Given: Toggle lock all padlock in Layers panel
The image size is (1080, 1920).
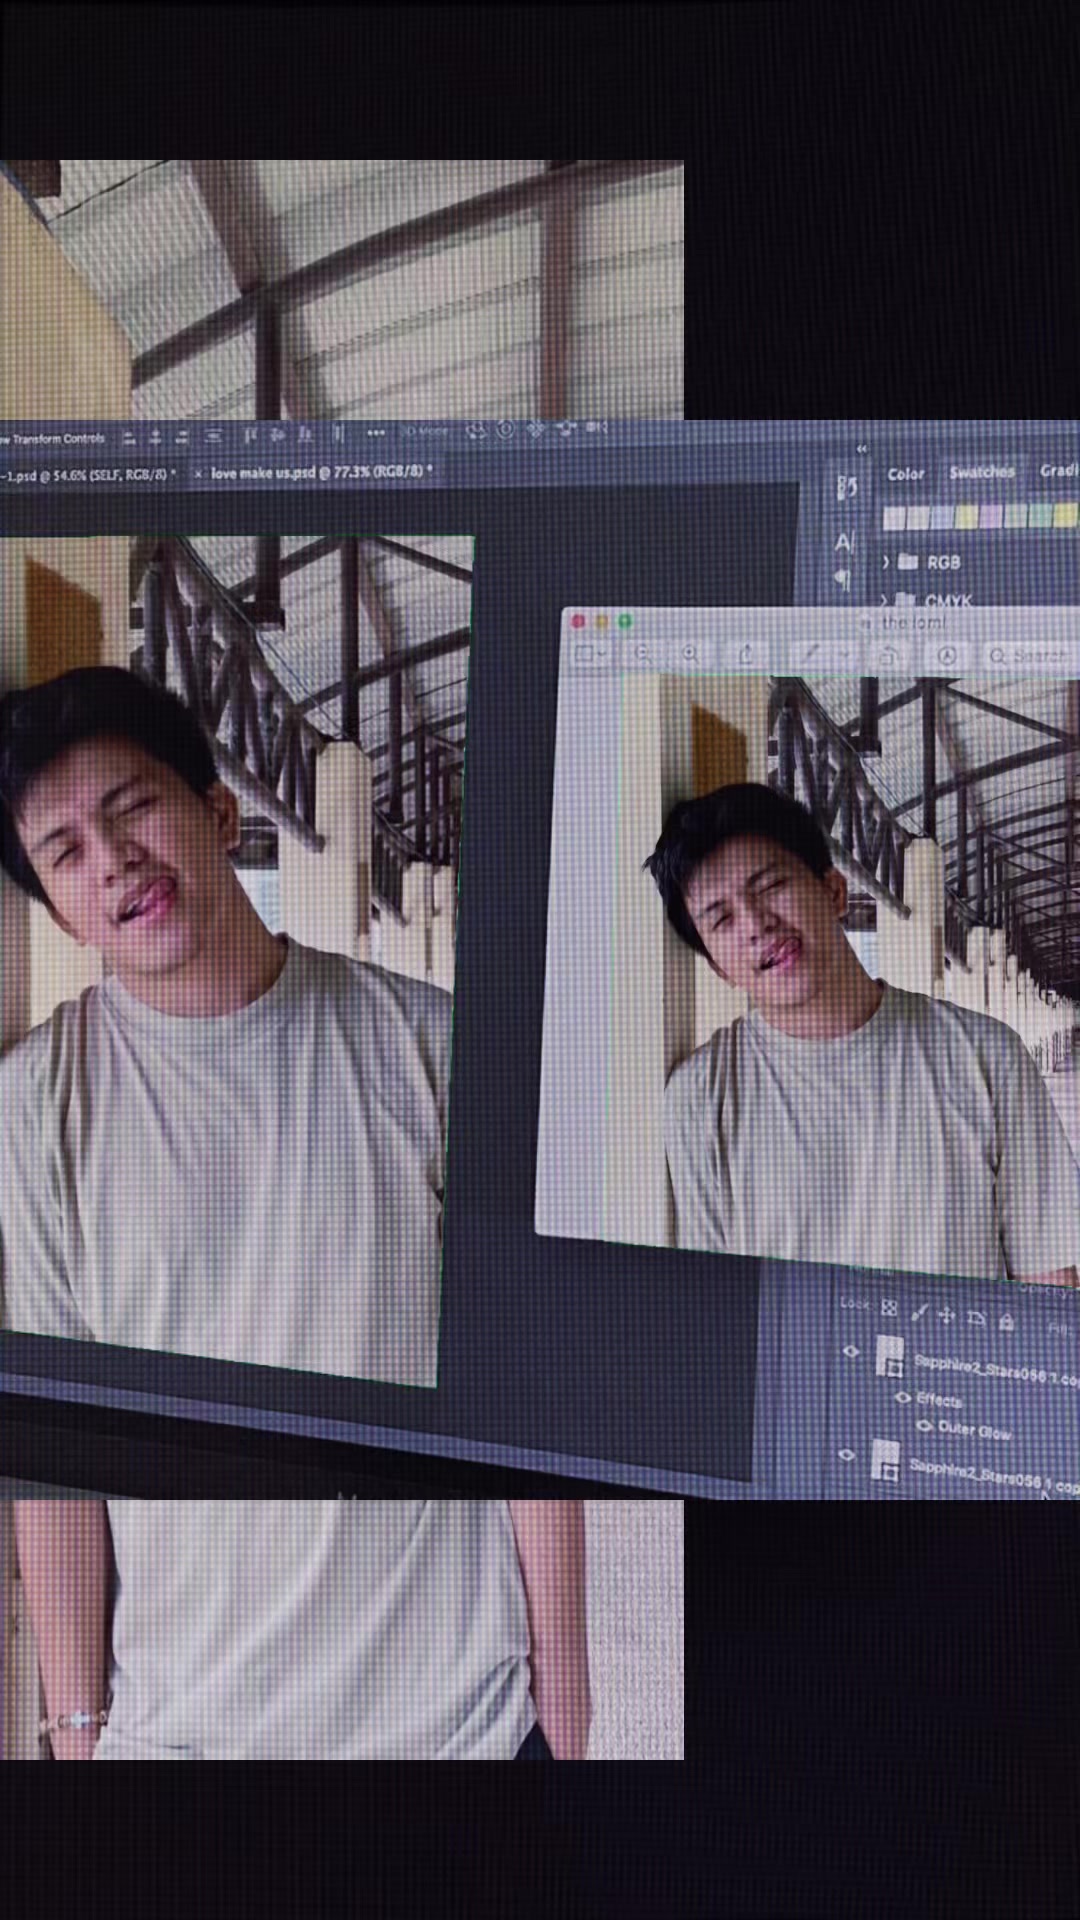Looking at the screenshot, I should [1007, 1321].
